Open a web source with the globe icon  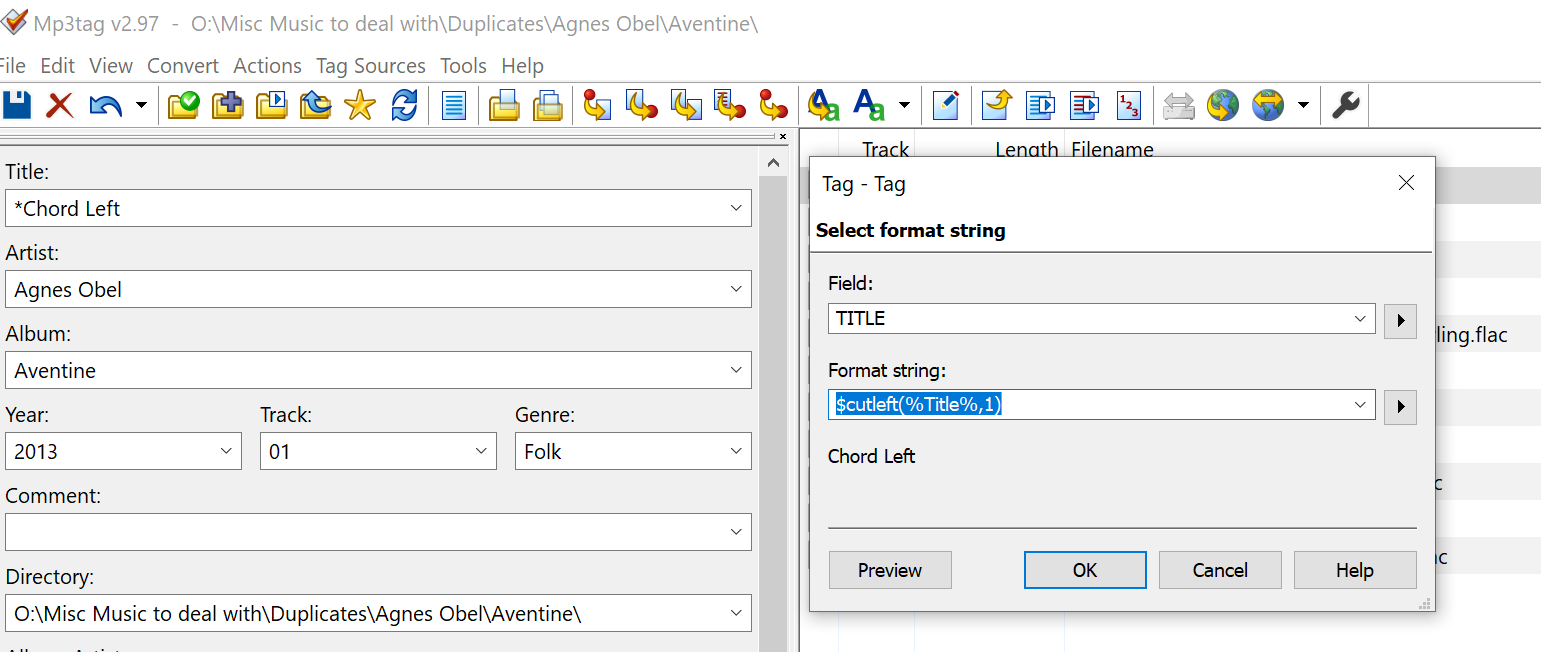click(x=1223, y=105)
